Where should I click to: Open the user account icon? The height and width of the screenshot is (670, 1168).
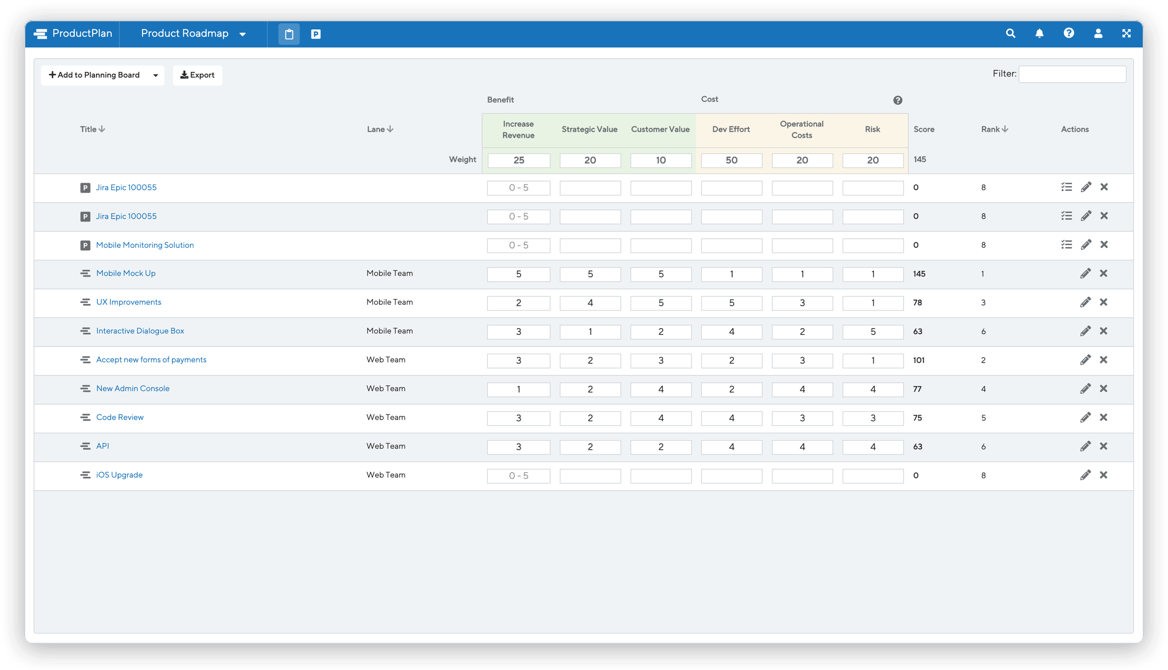tap(1098, 34)
